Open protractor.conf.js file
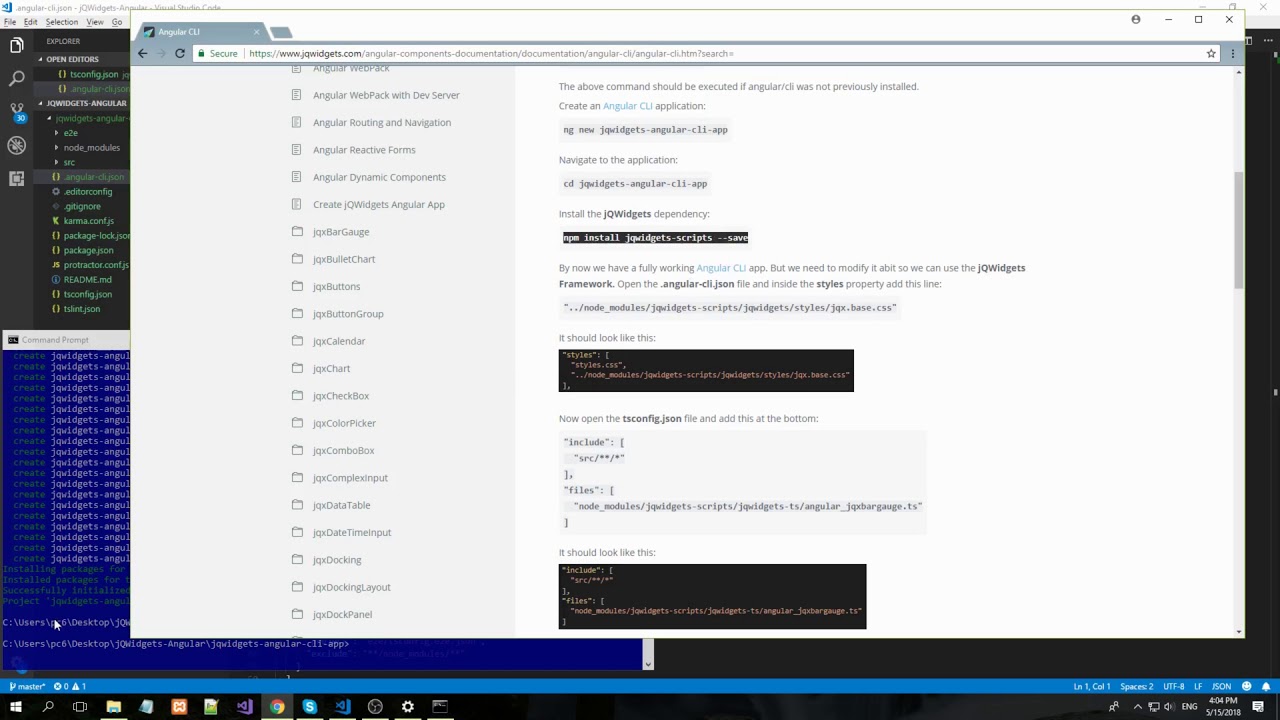Viewport: 1280px width, 720px height. click(95, 265)
